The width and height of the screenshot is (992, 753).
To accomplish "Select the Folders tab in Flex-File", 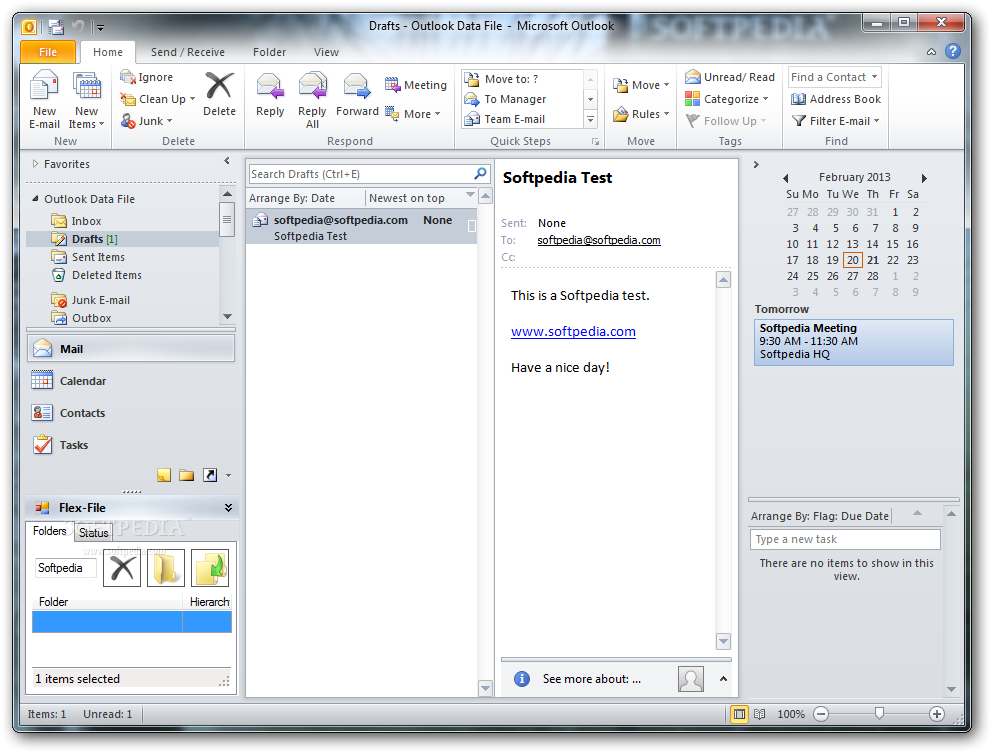I will coord(49,531).
